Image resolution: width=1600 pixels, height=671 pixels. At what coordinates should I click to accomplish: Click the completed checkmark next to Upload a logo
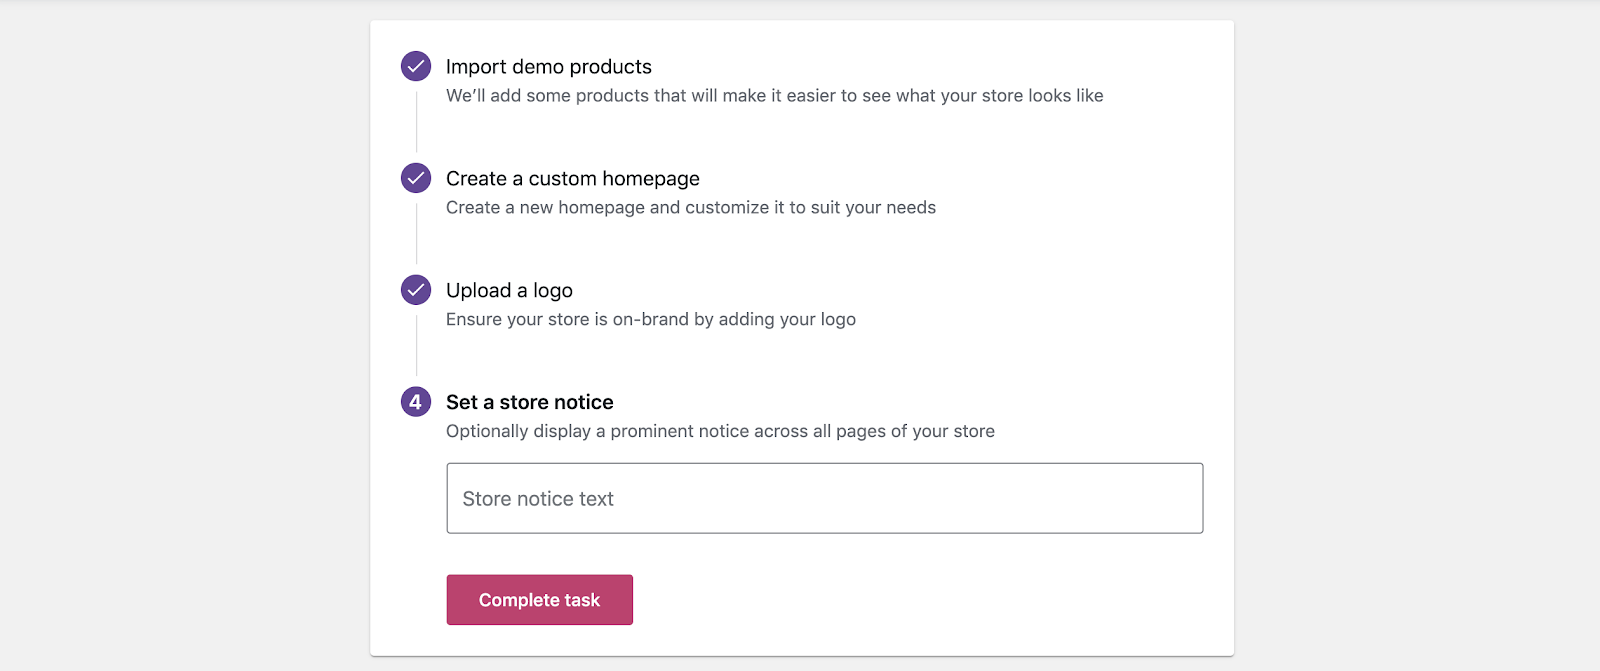click(x=416, y=290)
